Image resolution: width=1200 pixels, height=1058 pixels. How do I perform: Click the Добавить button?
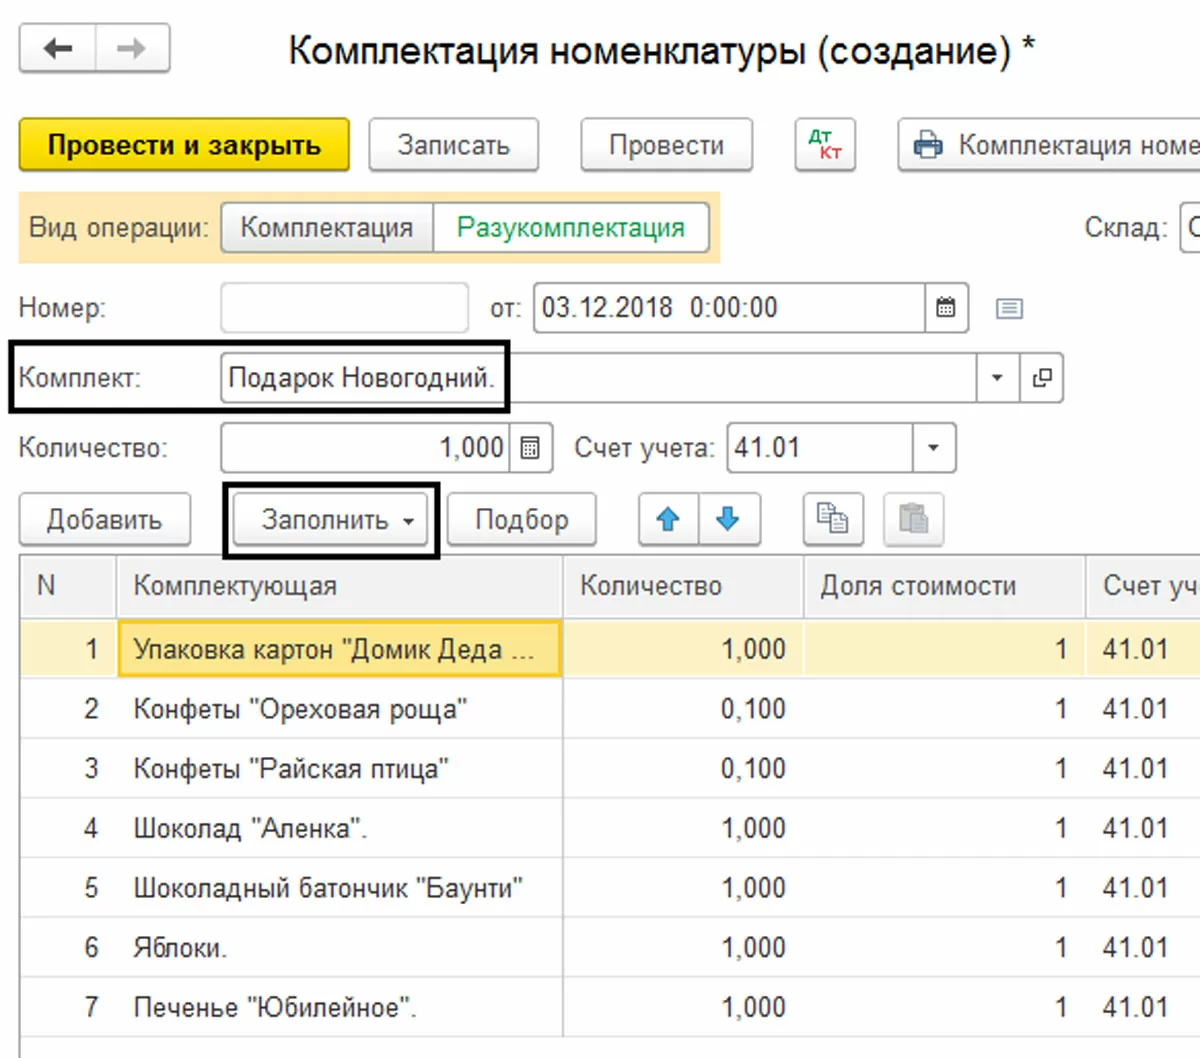coord(104,520)
